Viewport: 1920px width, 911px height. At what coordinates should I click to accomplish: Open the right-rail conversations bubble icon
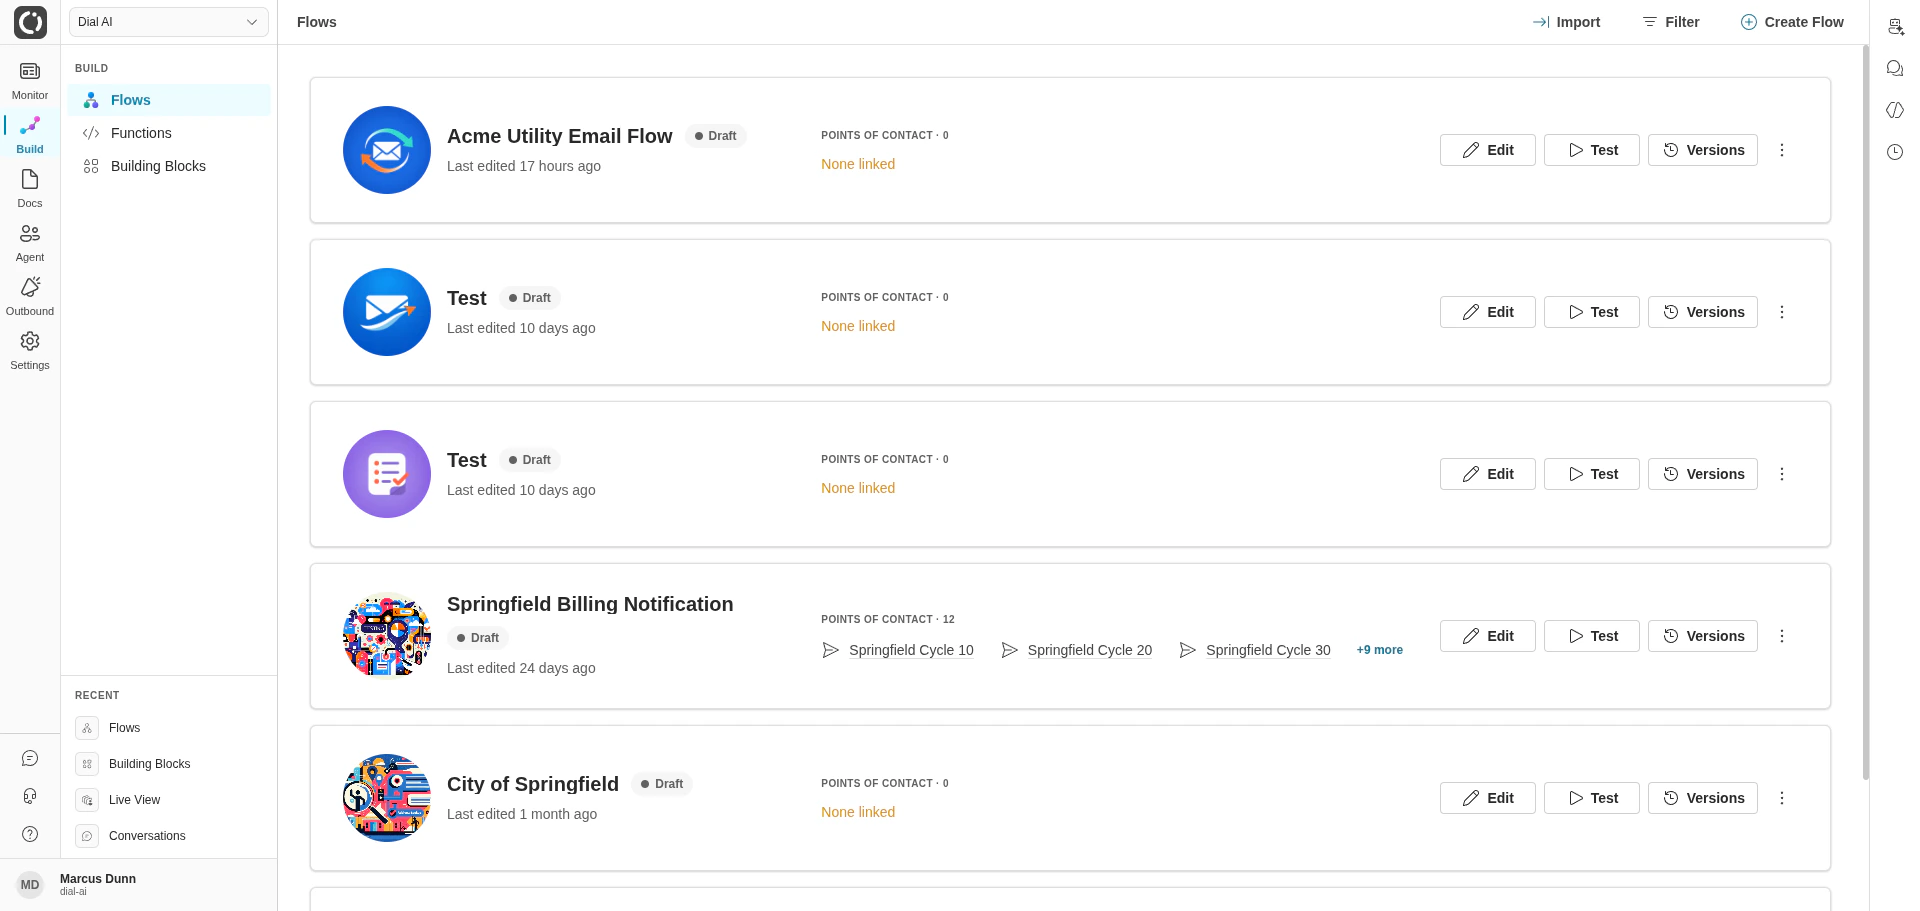click(x=1895, y=68)
